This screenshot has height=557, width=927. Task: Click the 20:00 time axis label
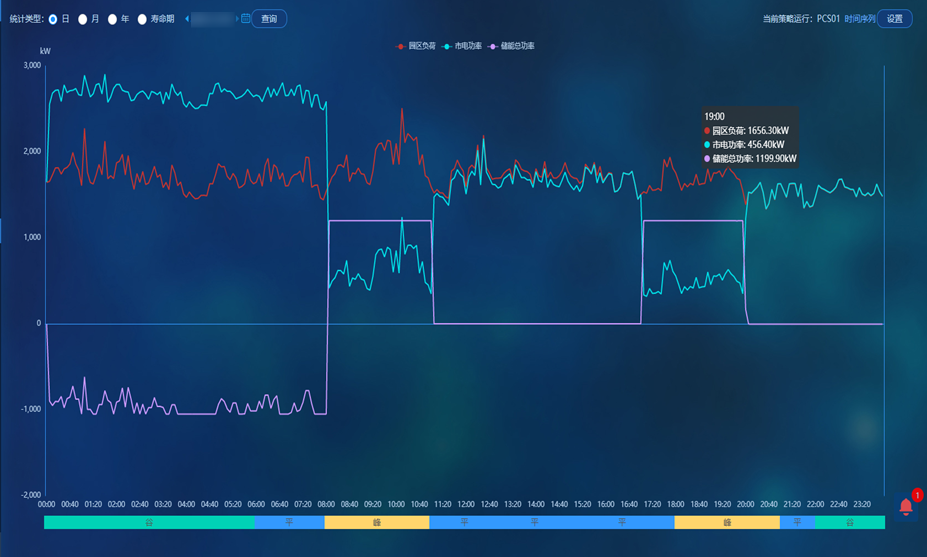(x=746, y=504)
